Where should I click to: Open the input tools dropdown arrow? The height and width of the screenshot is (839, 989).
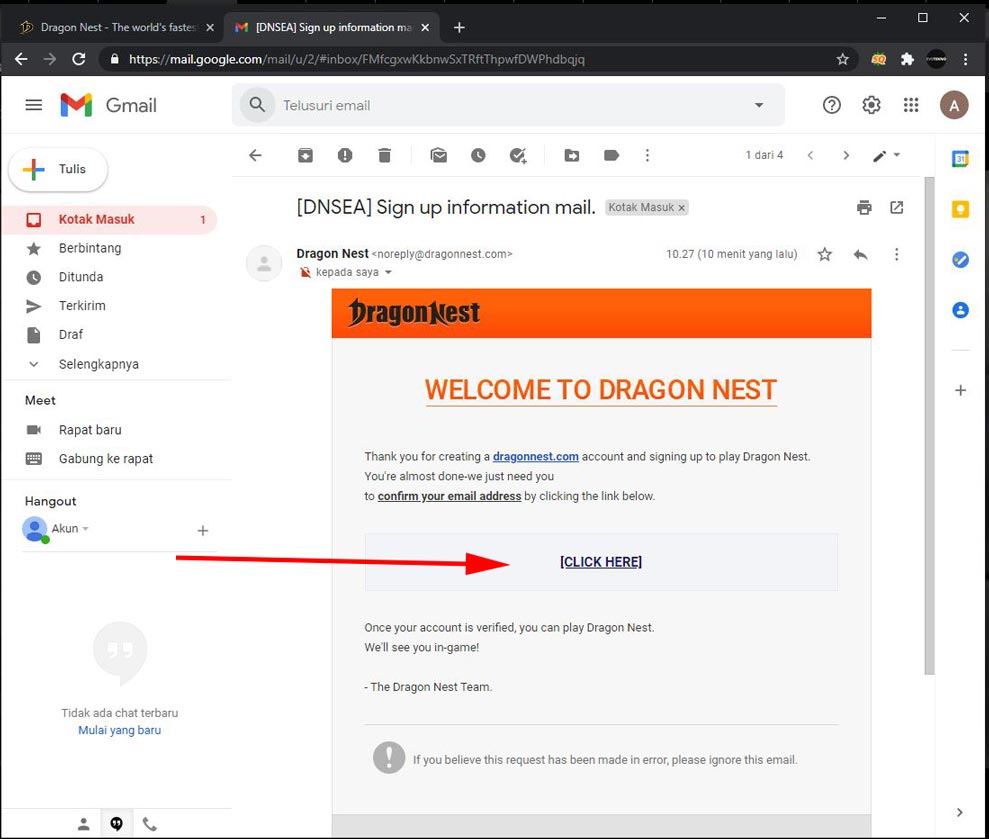tap(896, 155)
